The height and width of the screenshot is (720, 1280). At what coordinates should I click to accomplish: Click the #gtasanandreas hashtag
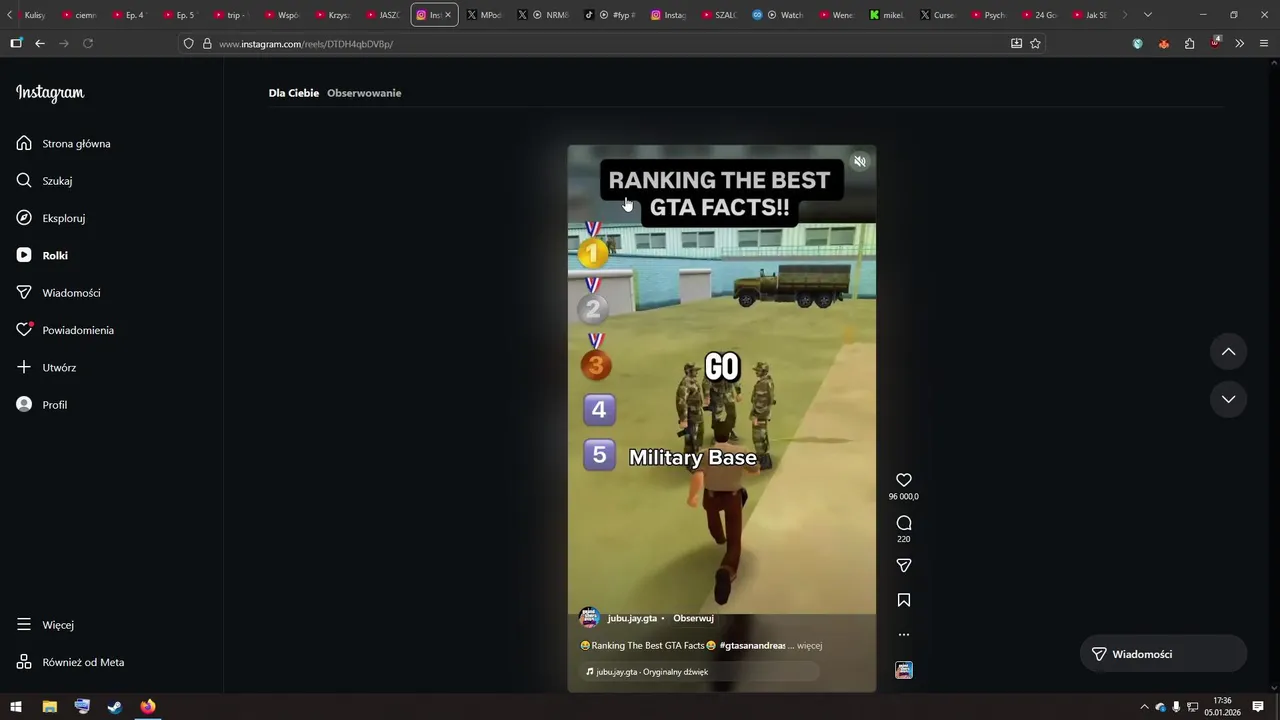coord(752,646)
